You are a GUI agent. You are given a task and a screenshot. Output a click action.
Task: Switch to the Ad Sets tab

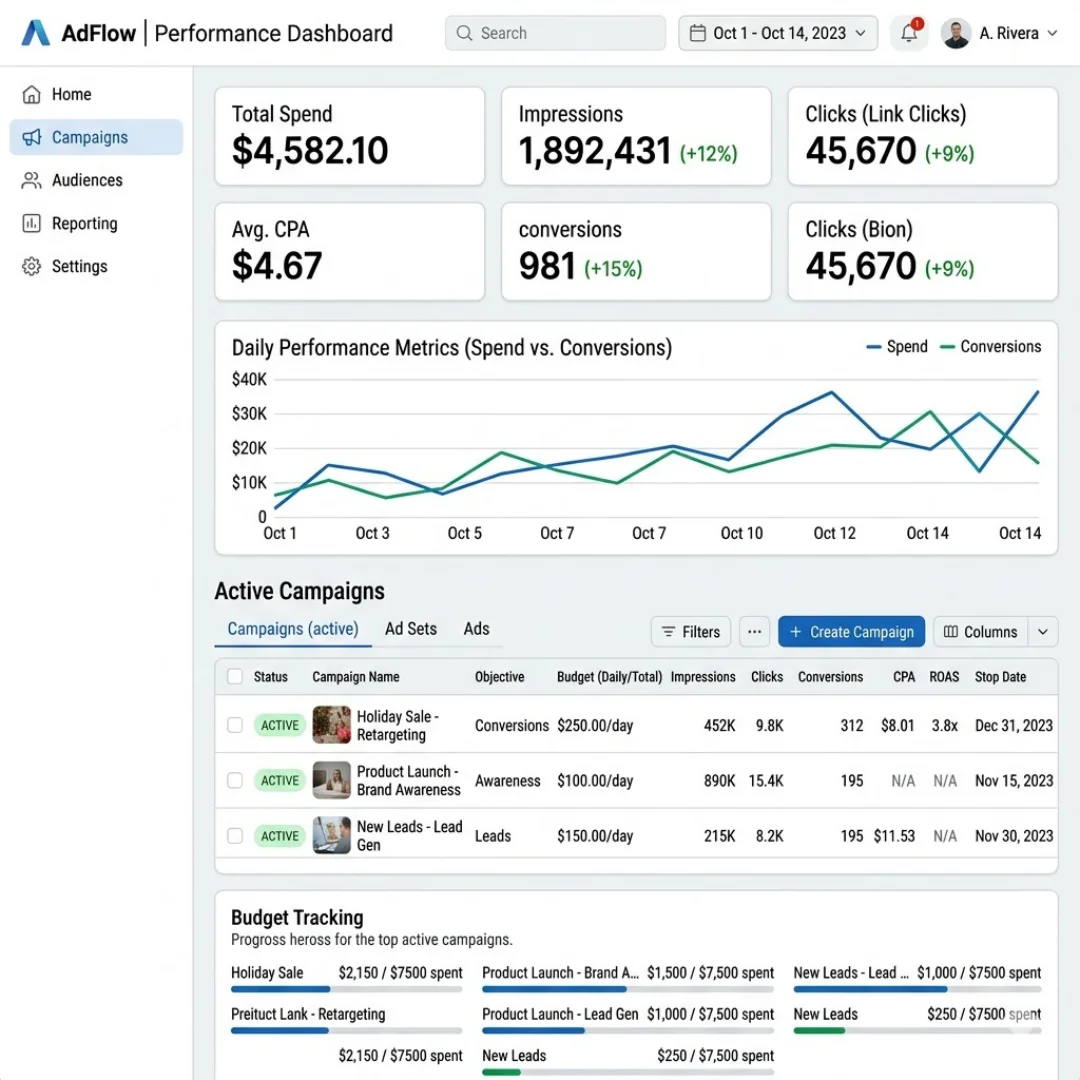(411, 629)
